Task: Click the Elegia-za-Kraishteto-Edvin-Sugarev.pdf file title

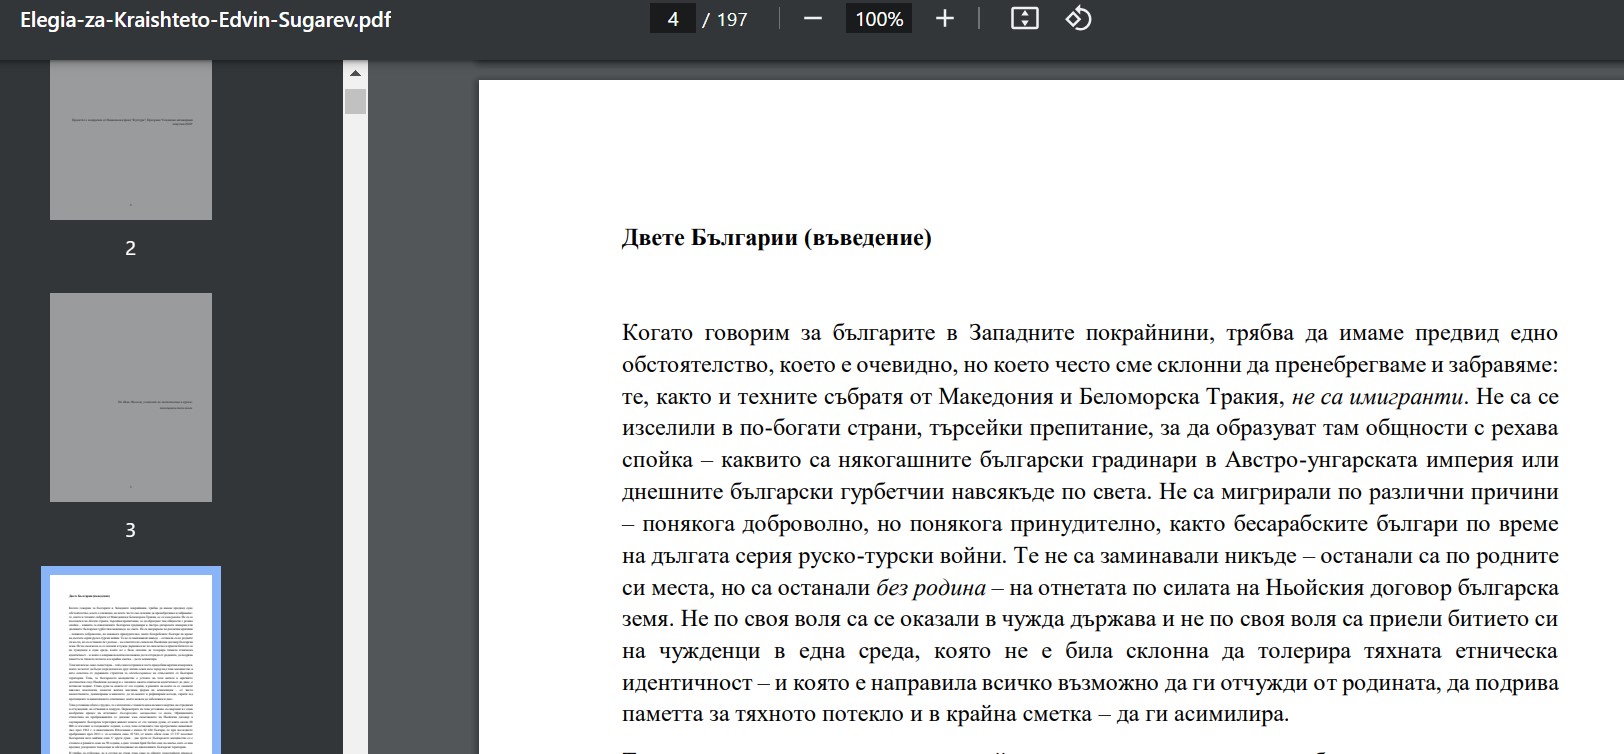Action: [205, 19]
